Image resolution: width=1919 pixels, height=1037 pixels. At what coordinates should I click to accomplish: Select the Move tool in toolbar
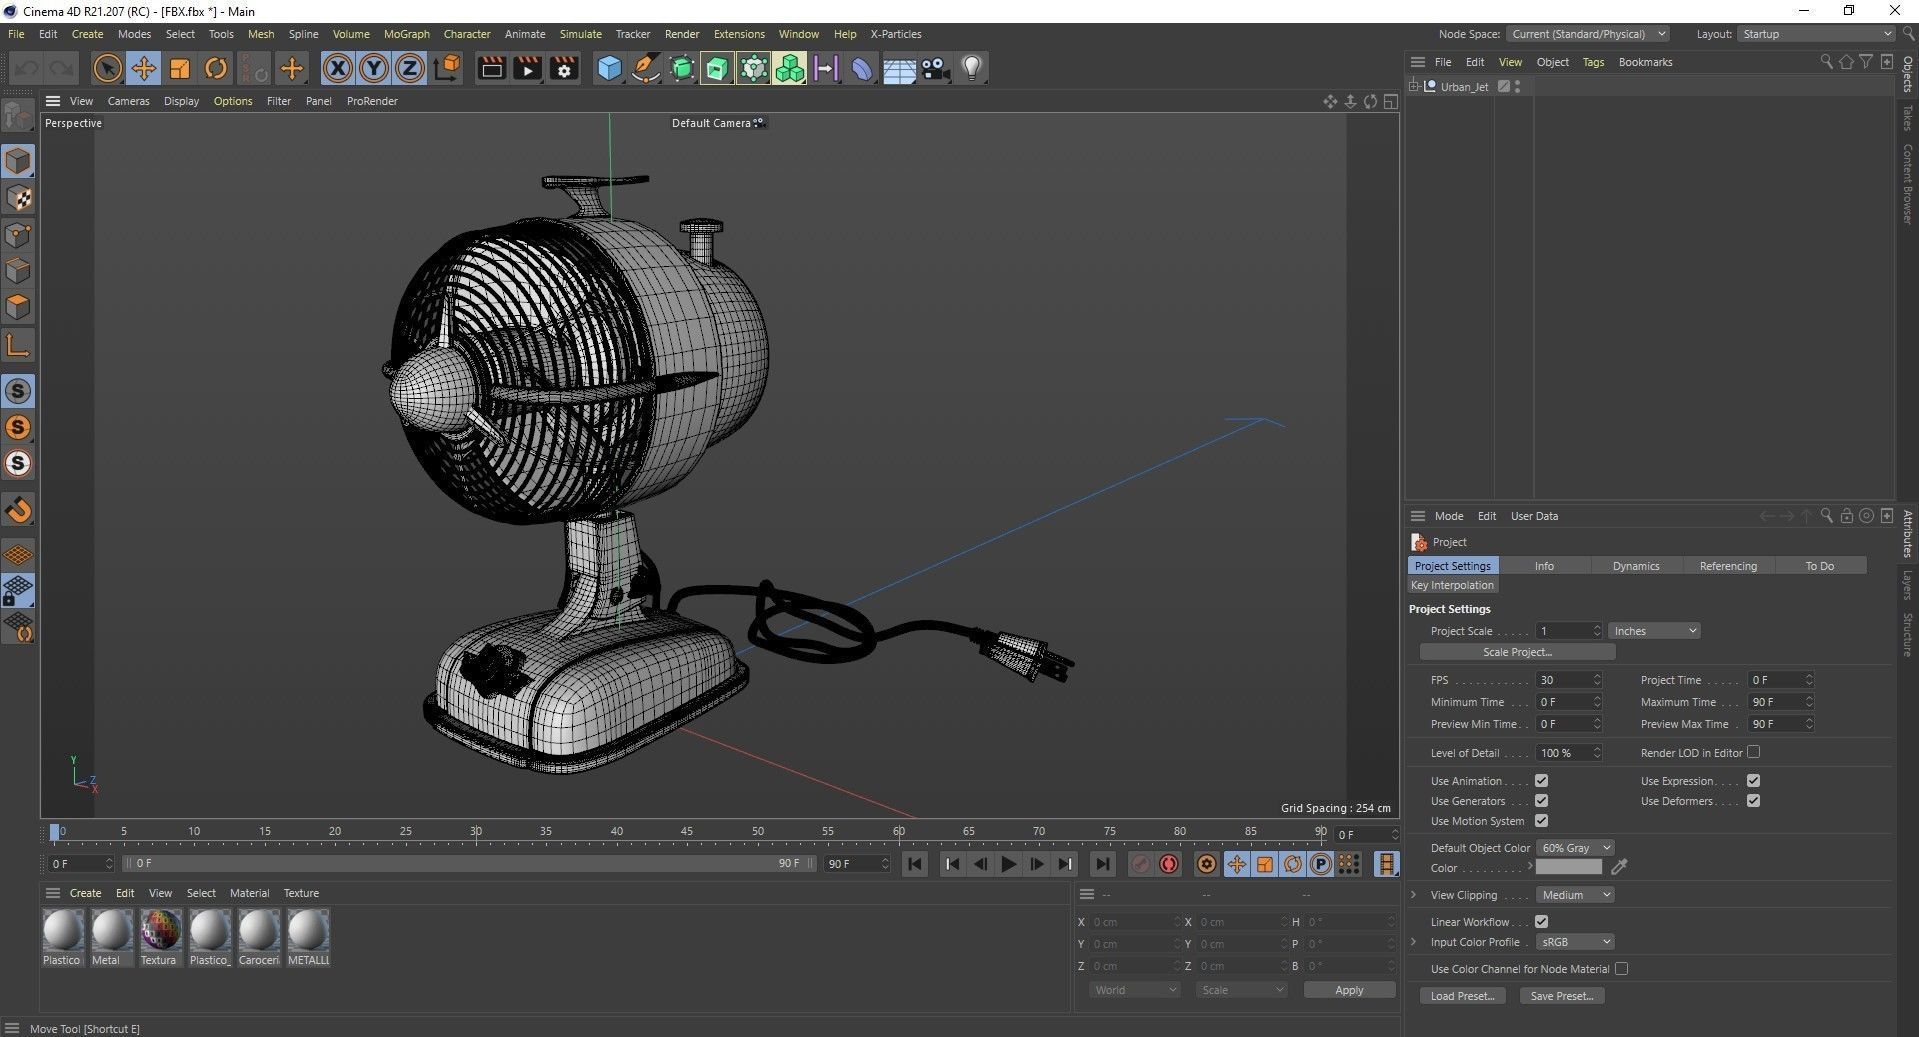(x=143, y=68)
